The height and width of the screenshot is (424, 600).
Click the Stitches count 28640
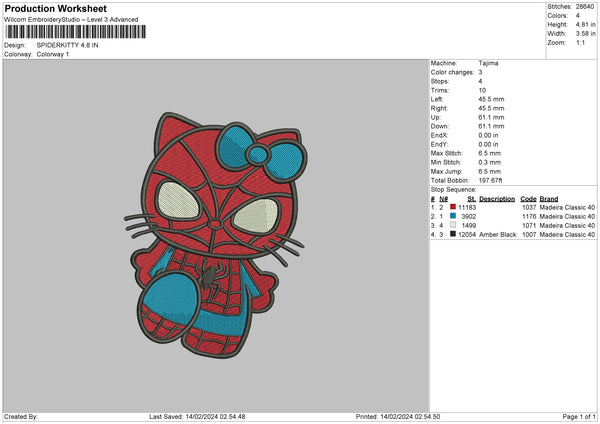(x=586, y=6)
